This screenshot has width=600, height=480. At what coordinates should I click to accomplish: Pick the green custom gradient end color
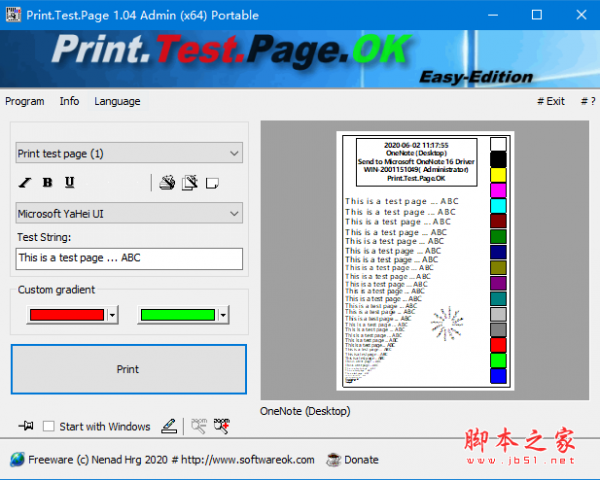[x=178, y=315]
